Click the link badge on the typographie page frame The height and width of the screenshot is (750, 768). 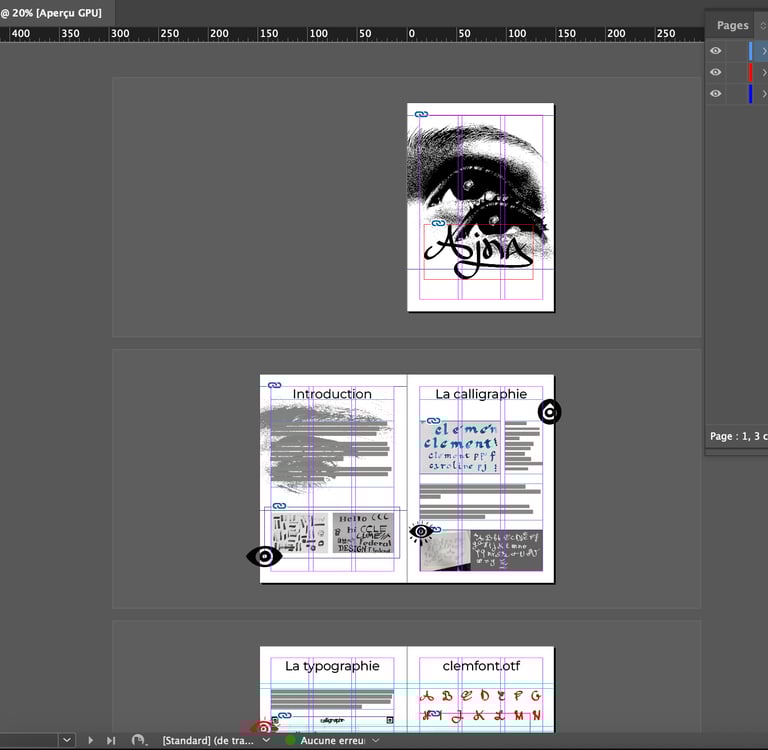285,715
